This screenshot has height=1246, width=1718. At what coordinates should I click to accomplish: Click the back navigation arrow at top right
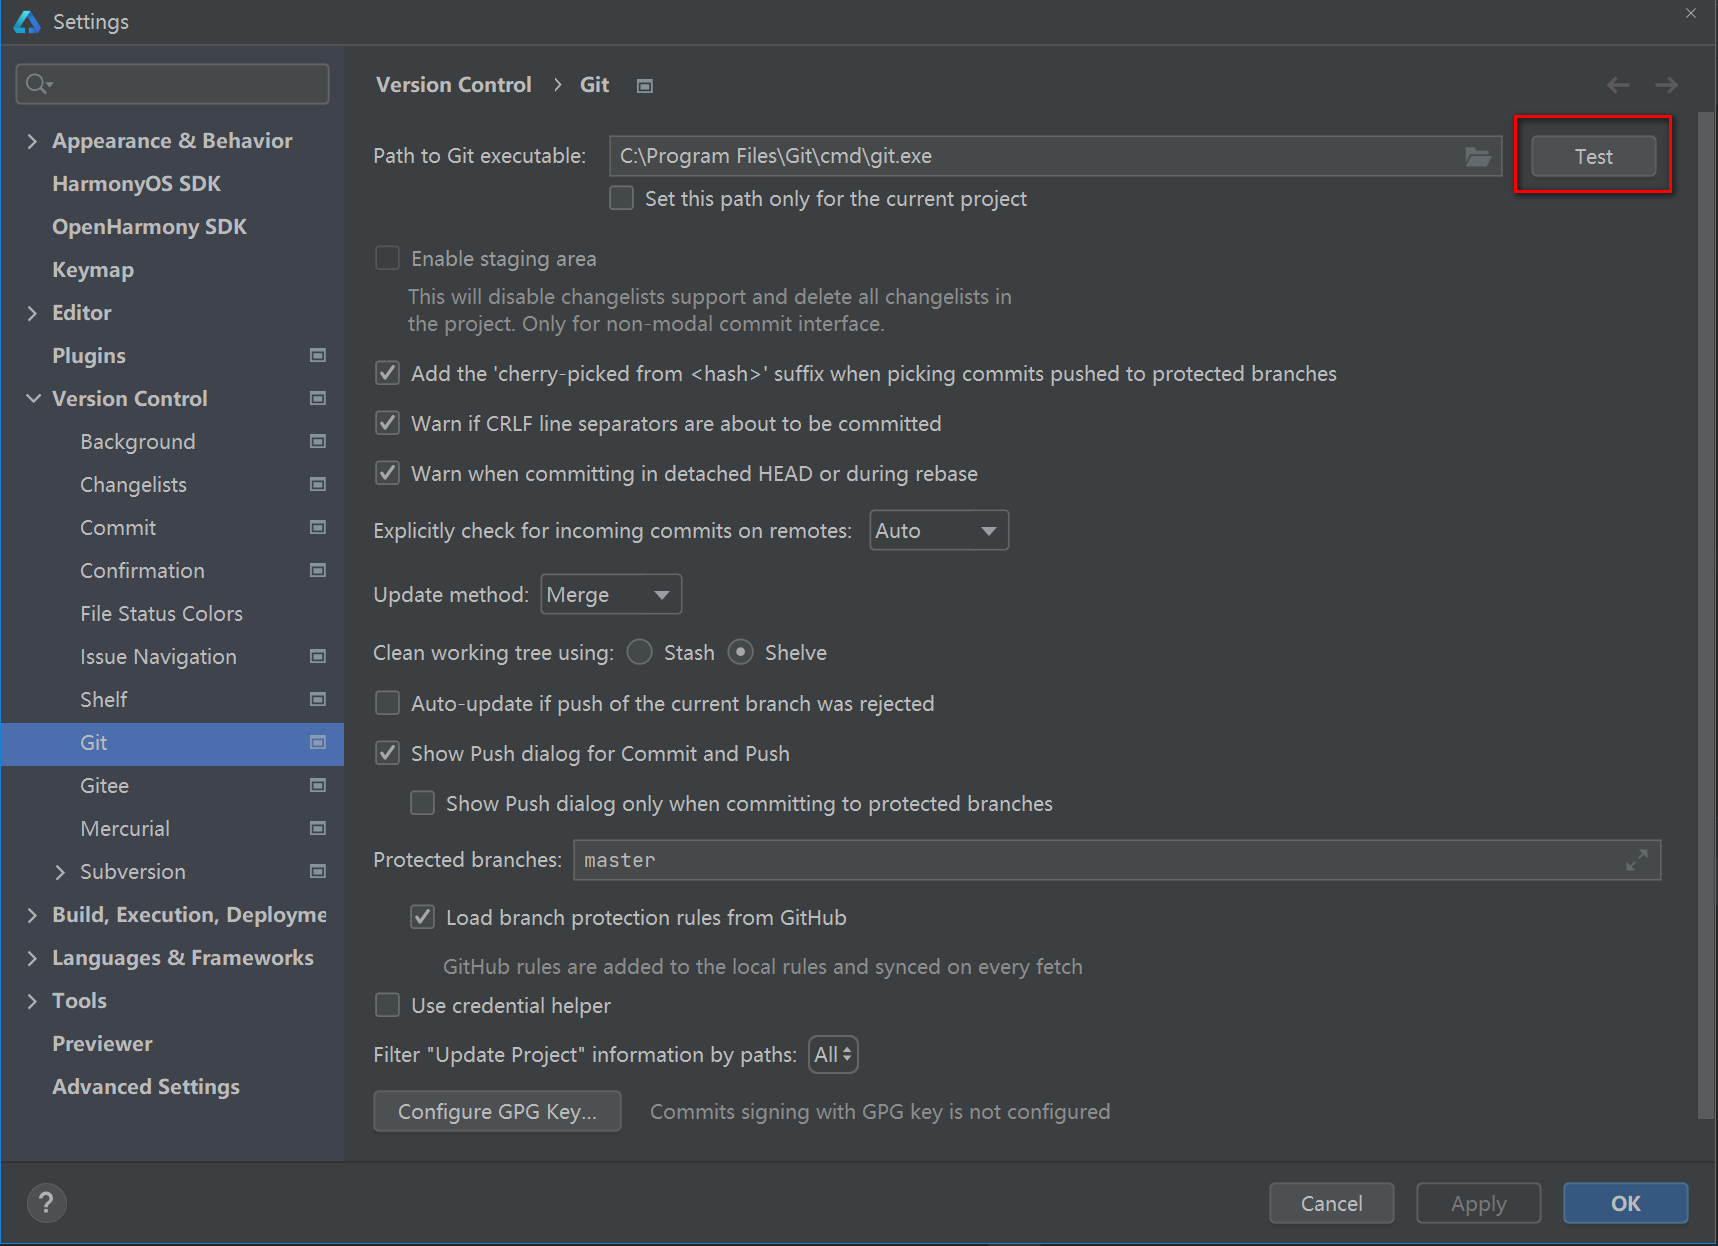pos(1618,85)
